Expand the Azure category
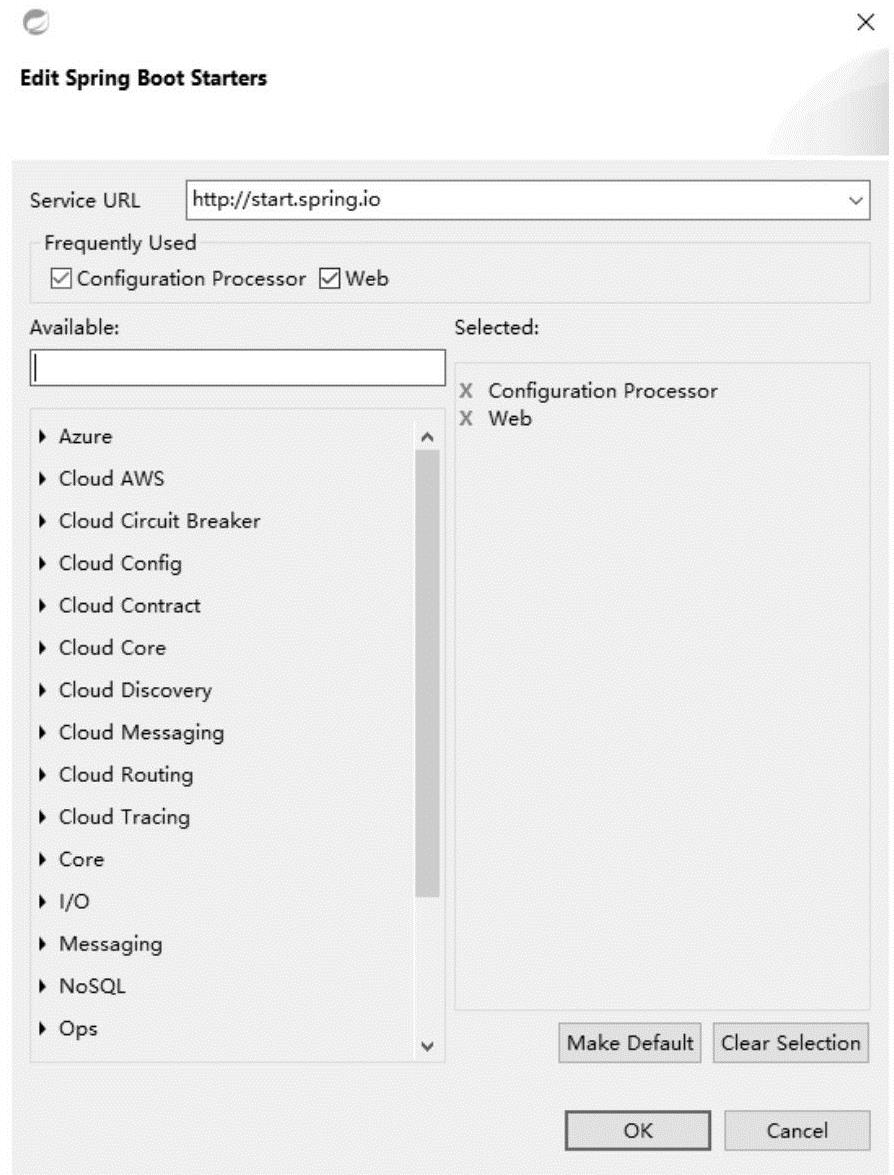This screenshot has width=894, height=1175. [43, 437]
